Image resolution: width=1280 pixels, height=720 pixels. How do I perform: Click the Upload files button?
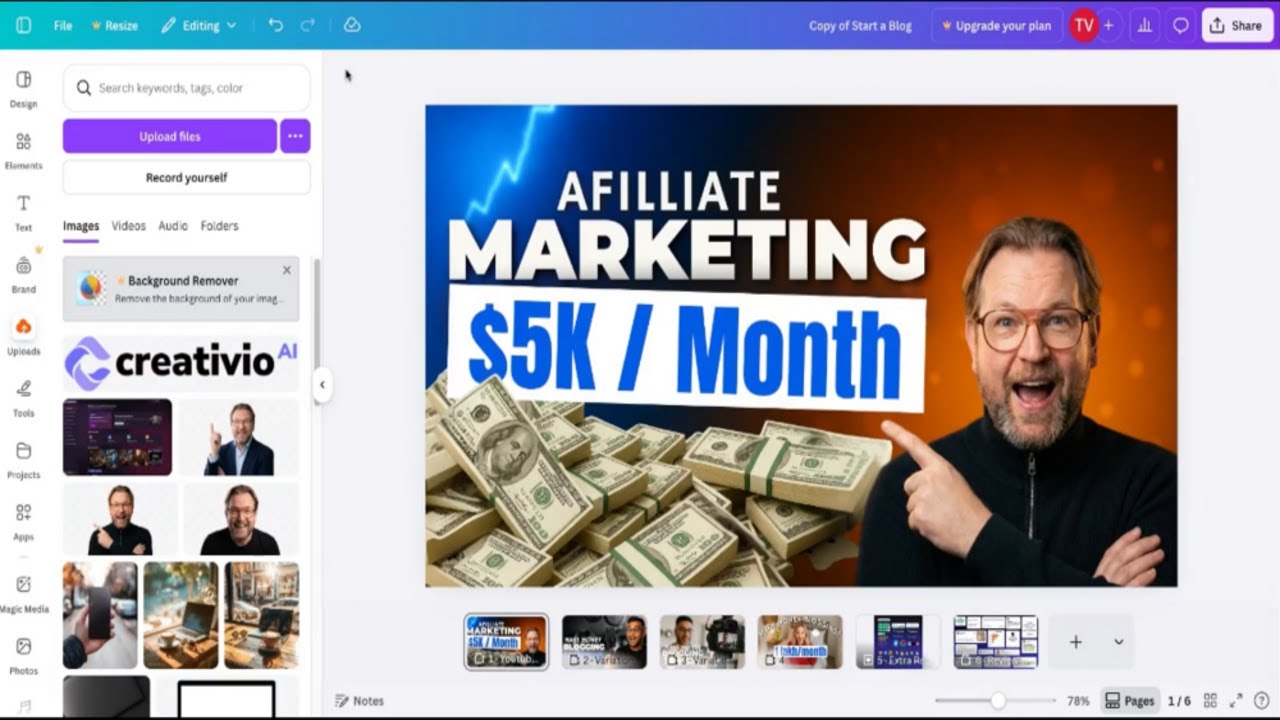coord(170,136)
